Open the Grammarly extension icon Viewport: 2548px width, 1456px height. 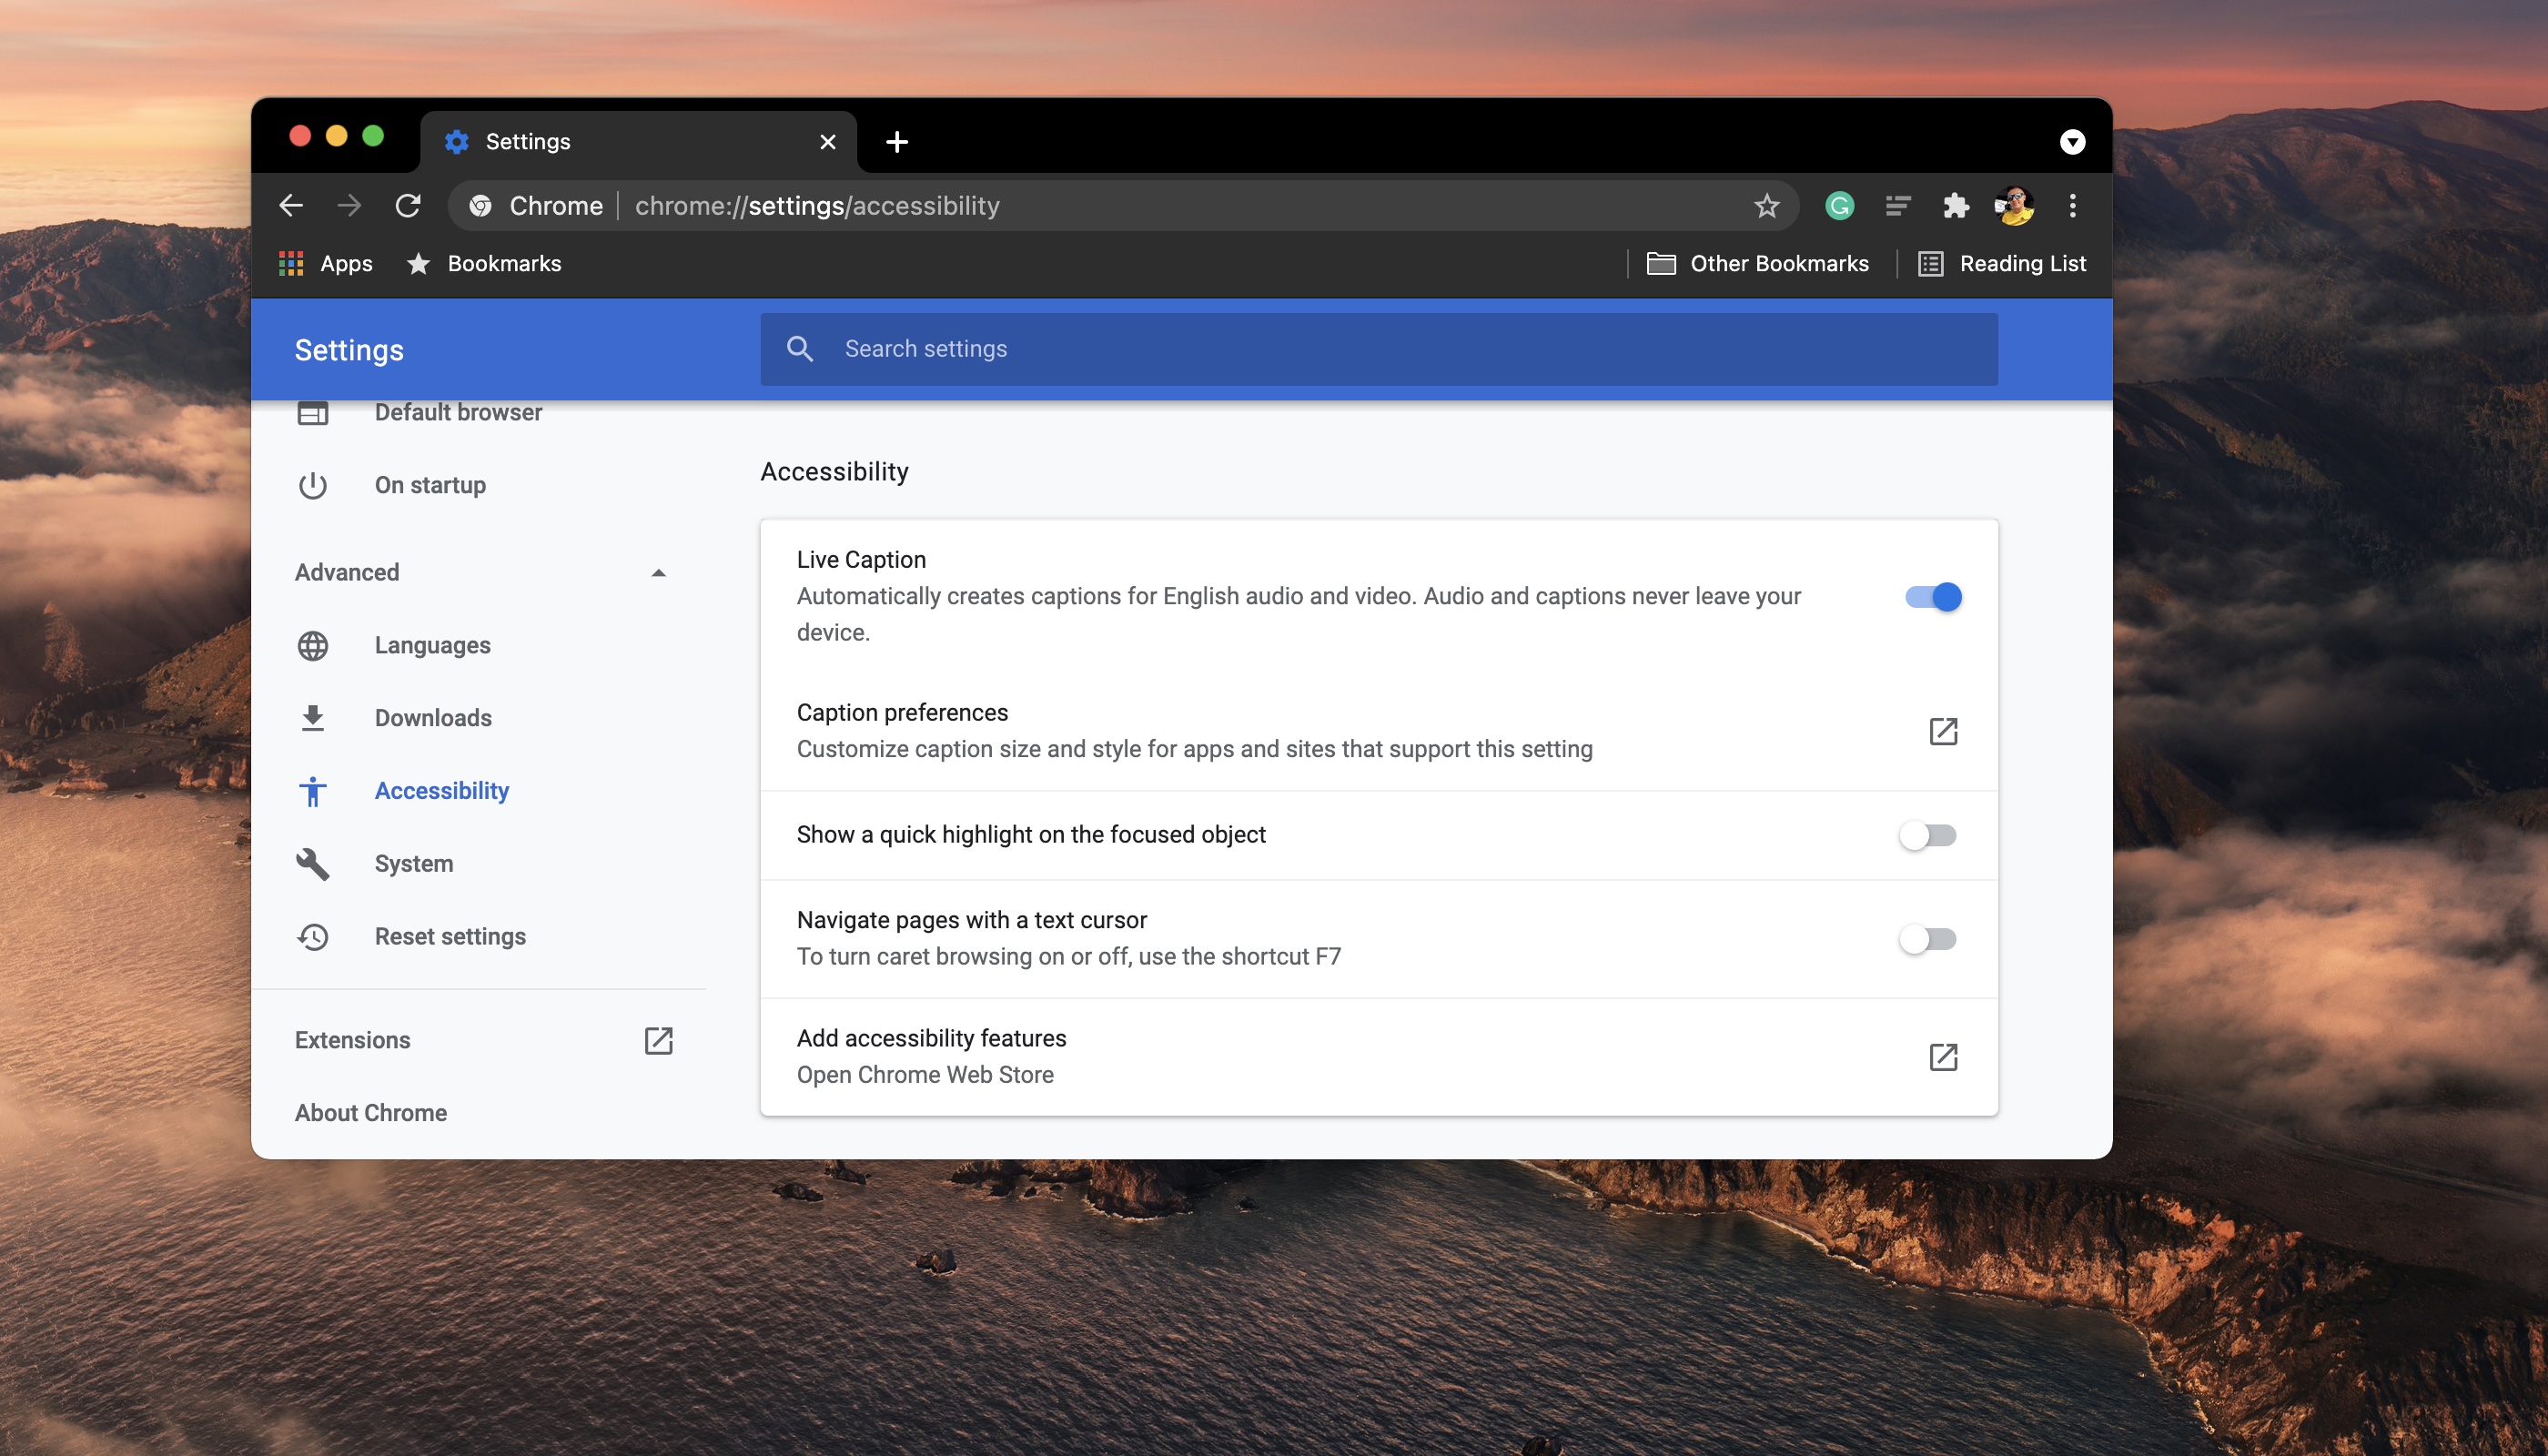tap(1839, 206)
